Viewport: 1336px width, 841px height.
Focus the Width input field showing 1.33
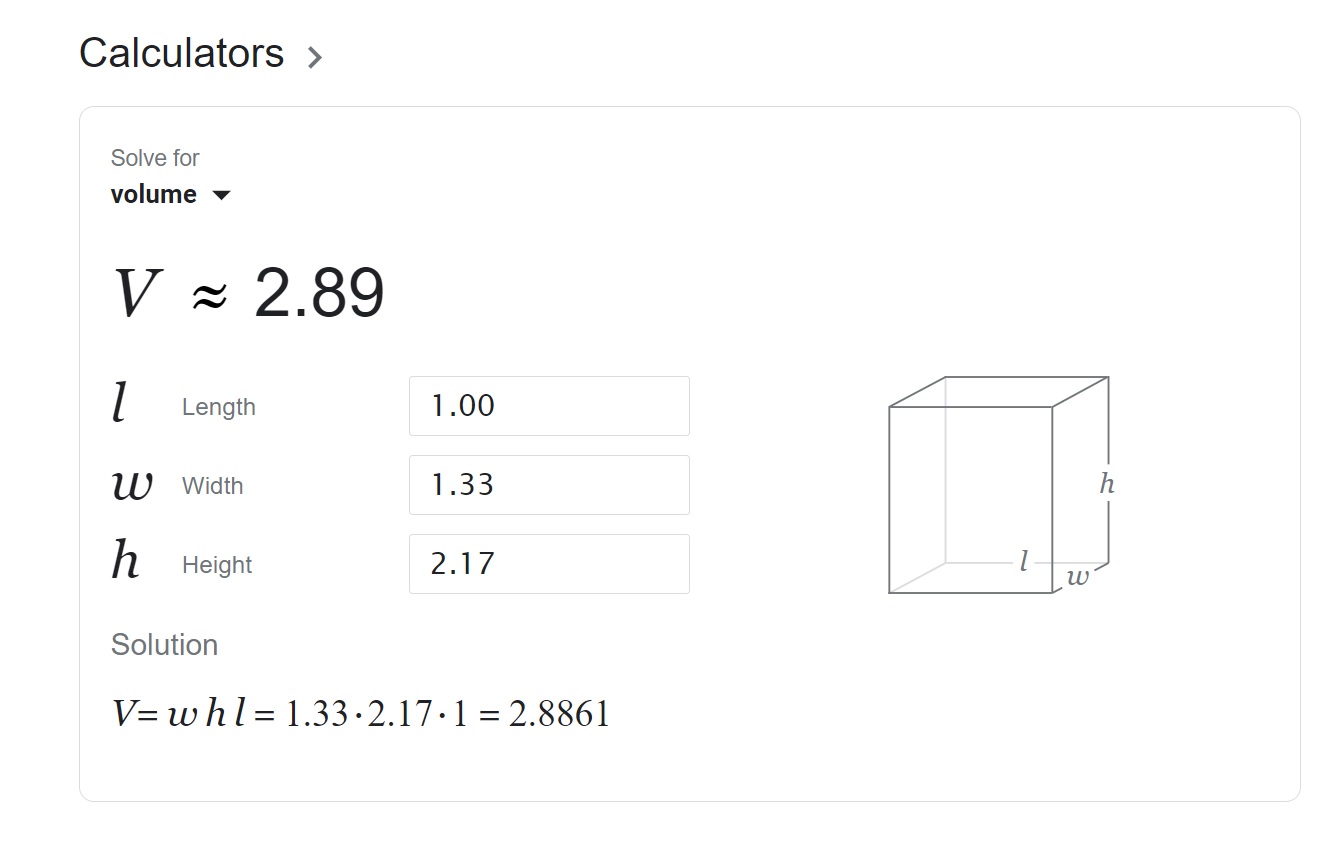548,485
